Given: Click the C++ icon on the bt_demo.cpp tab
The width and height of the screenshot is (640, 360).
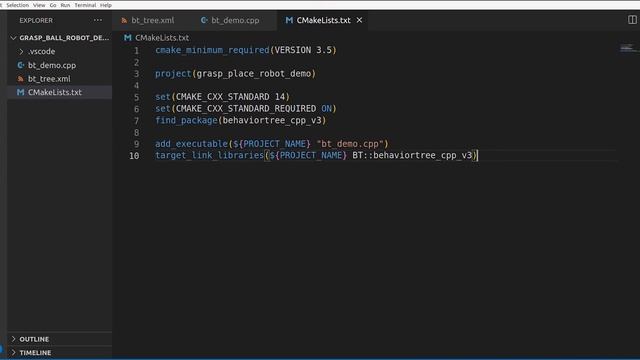Looking at the screenshot, I should click(x=204, y=20).
